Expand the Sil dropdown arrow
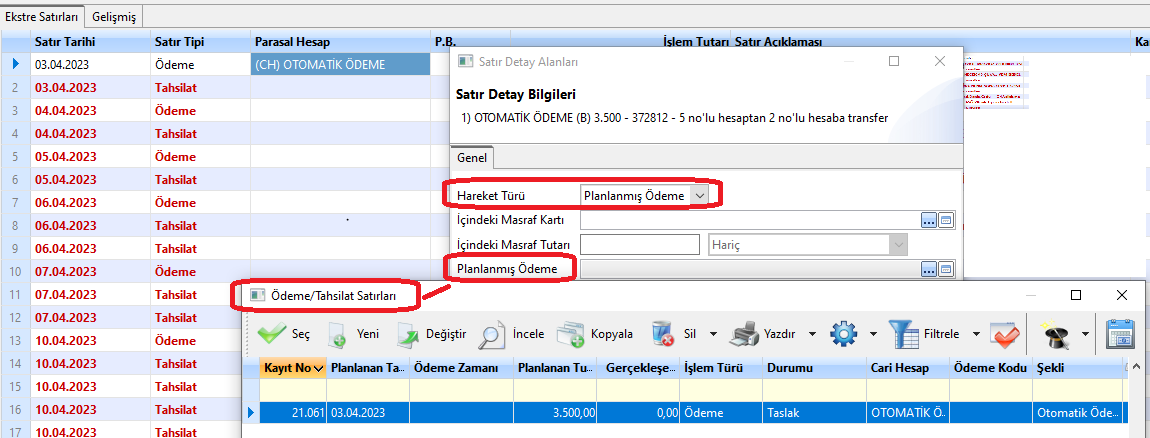This screenshot has width=1150, height=438. (714, 334)
